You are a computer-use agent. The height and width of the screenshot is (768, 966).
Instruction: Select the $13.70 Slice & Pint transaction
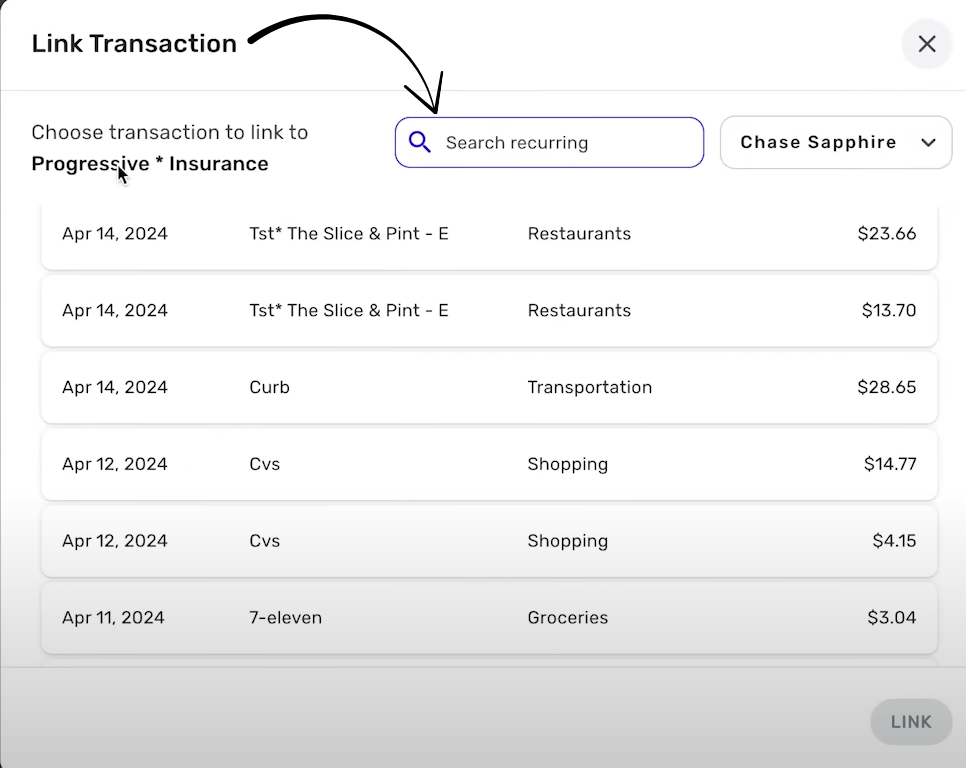pos(489,310)
